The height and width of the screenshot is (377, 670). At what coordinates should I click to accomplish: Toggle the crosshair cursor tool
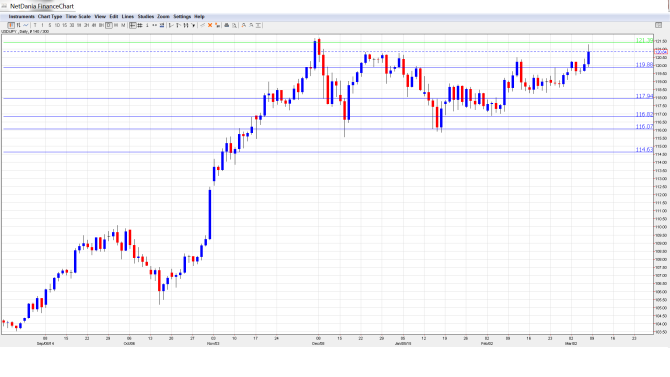133,25
